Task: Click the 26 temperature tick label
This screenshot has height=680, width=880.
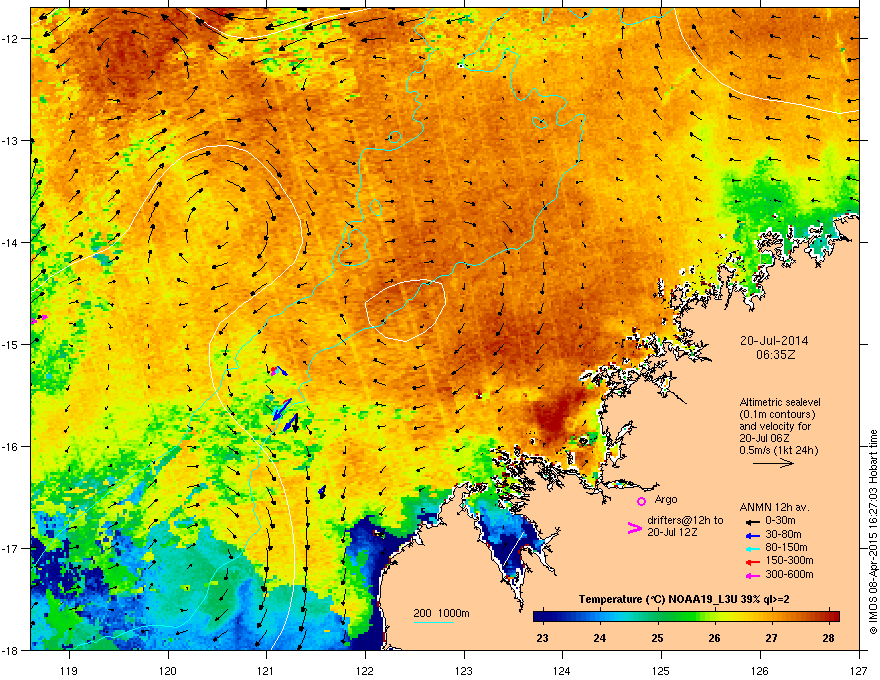Action: 714,638
